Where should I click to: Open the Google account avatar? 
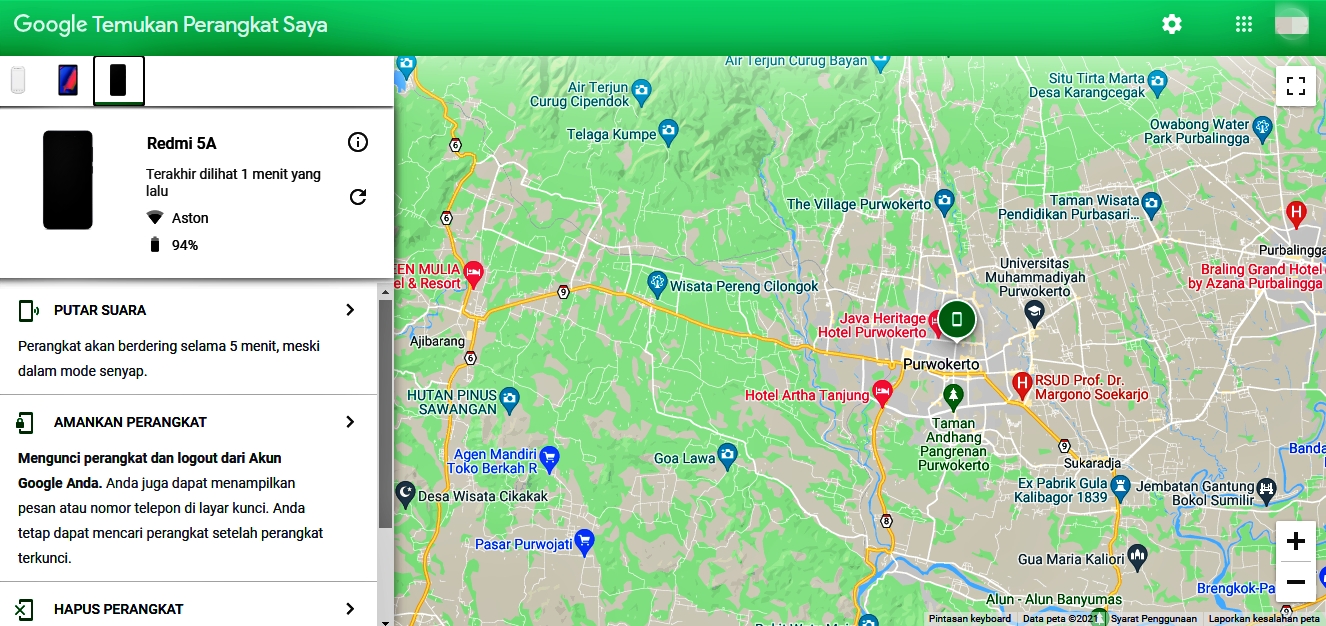pos(1292,24)
